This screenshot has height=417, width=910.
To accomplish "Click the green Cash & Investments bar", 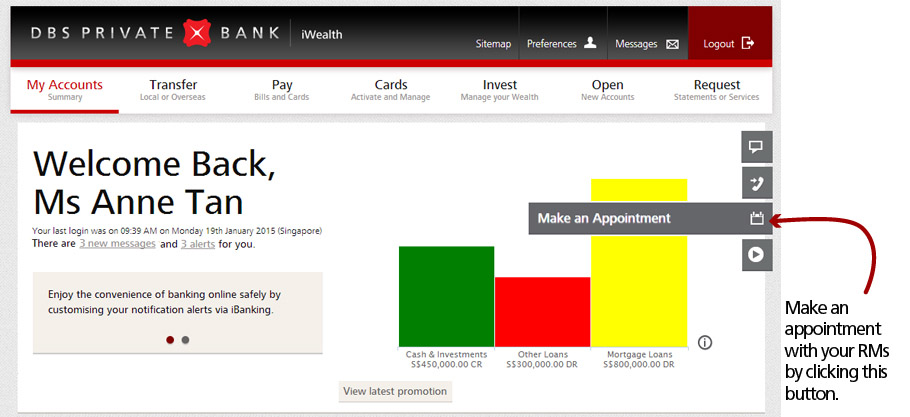I will tap(446, 296).
